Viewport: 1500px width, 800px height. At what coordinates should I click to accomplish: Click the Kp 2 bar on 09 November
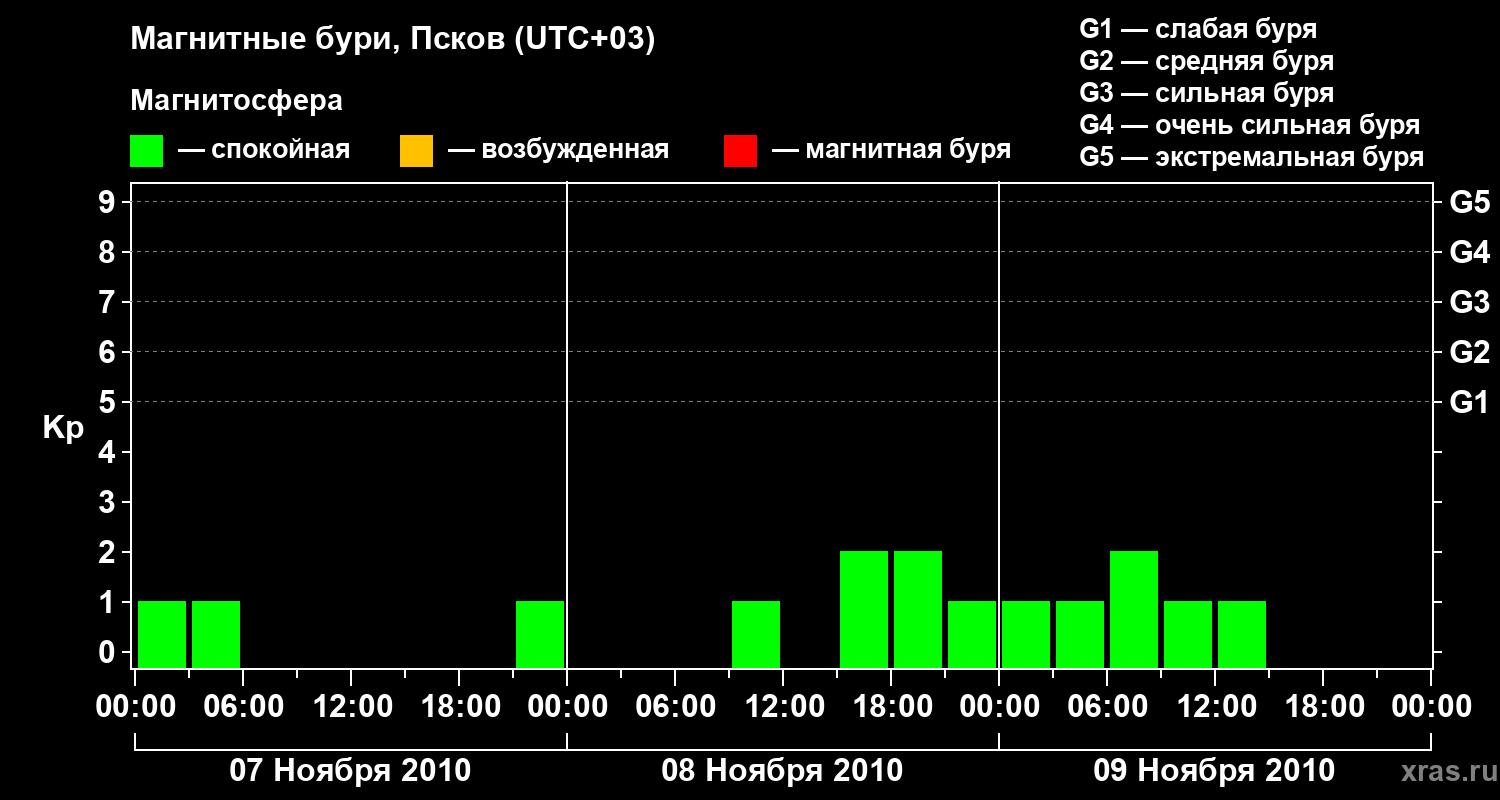pos(1134,609)
